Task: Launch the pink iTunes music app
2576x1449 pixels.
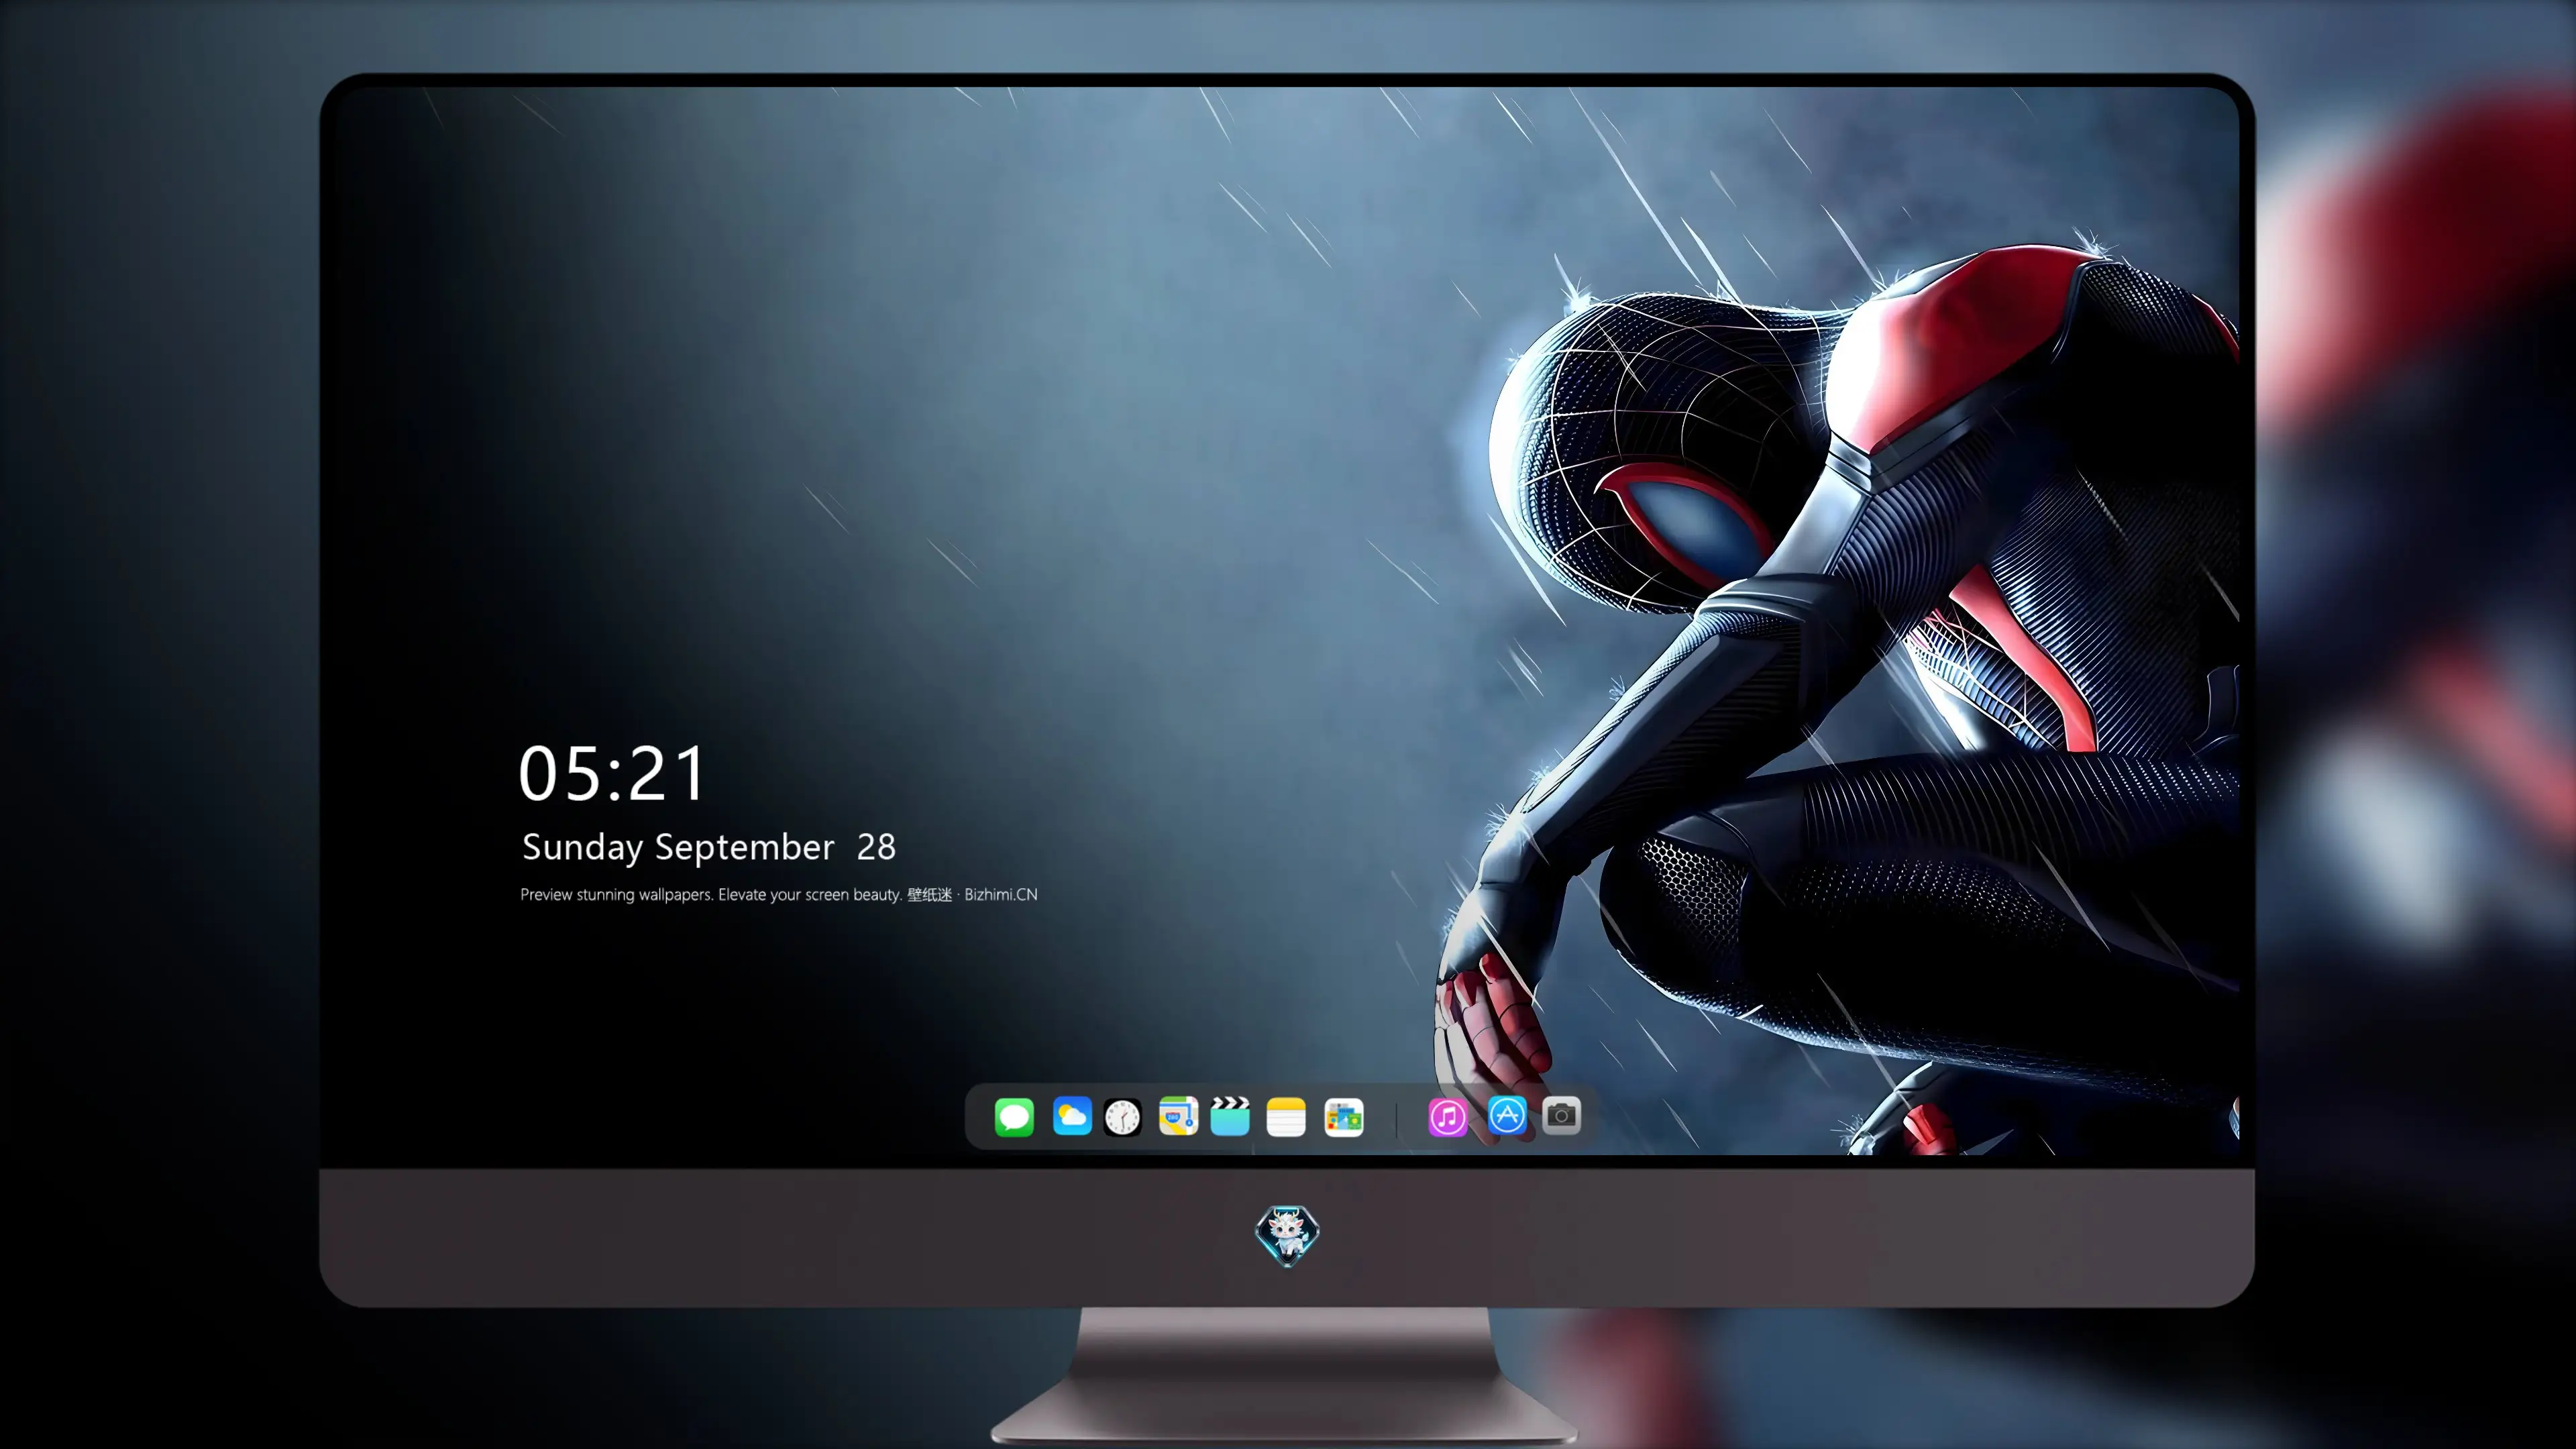Action: (1448, 1117)
